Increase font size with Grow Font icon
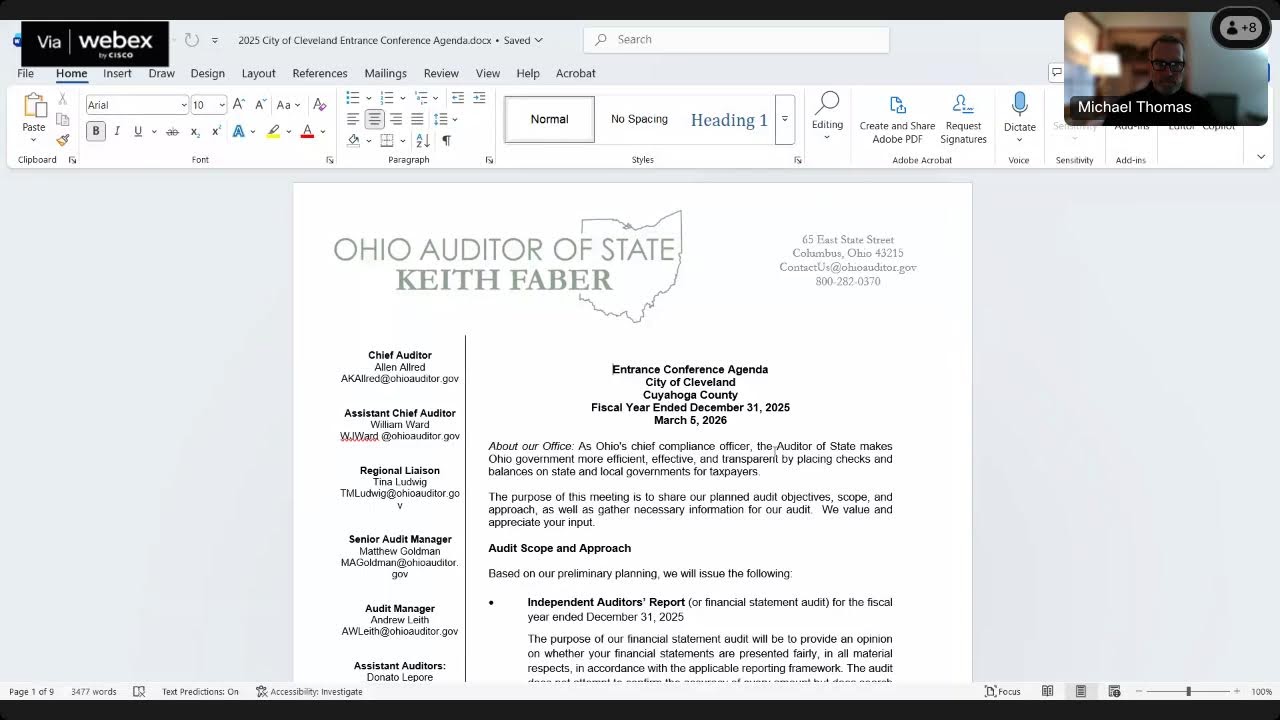The width and height of the screenshot is (1280, 720). click(x=238, y=104)
